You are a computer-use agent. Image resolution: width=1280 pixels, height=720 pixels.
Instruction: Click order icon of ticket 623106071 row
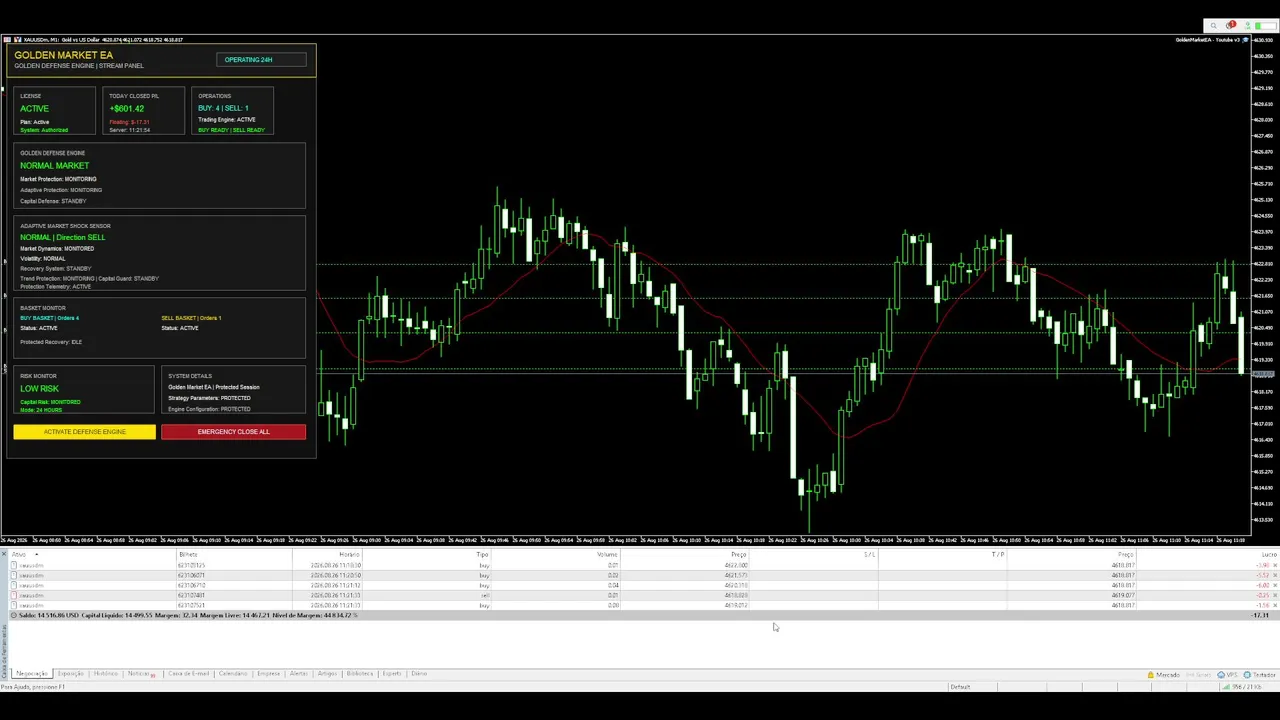coord(14,576)
